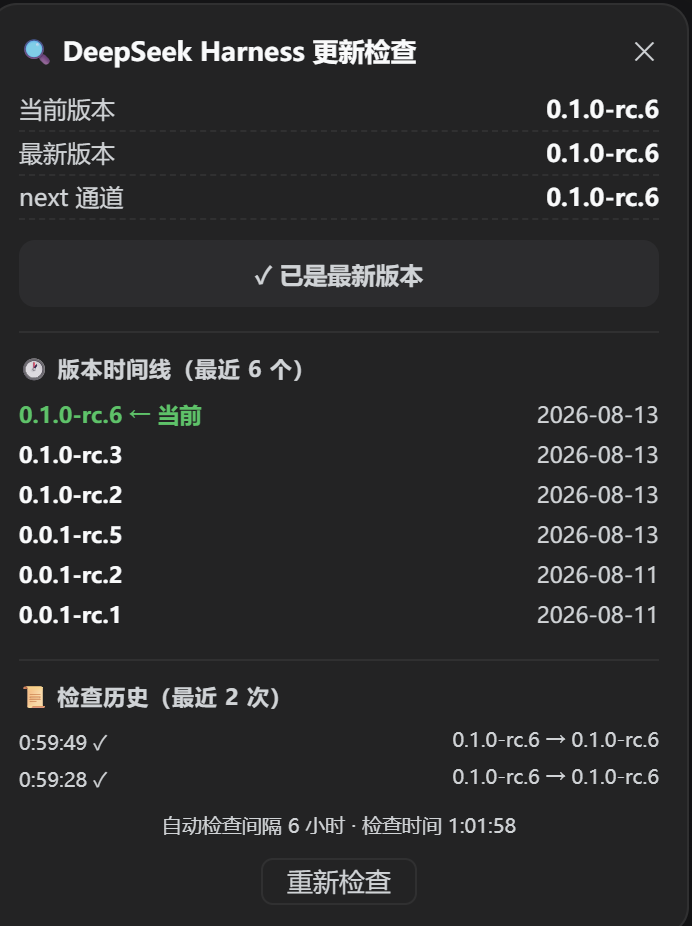Viewport: 692px width, 926px height.
Task: Click the 当前版本 value 0.1.0-rc.6
Action: 602,110
